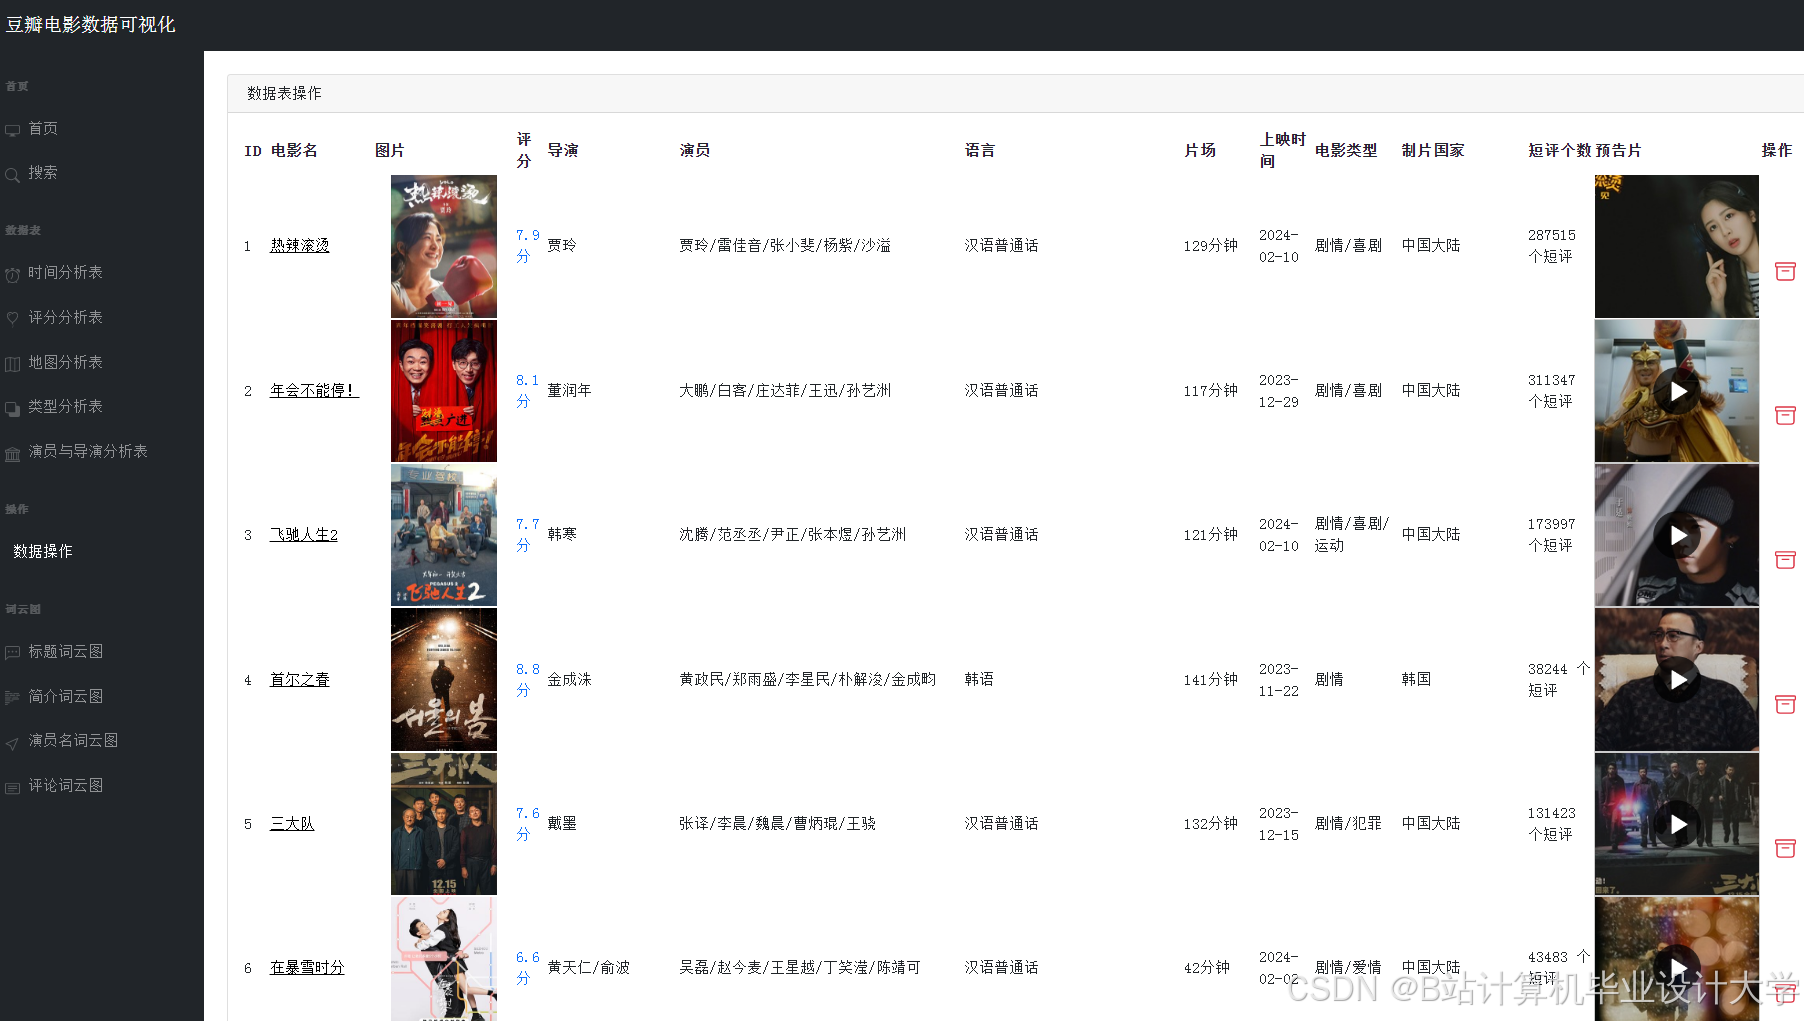This screenshot has width=1804, height=1021.
Task: Click delete archive icon for 三大队 row
Action: [1785, 848]
